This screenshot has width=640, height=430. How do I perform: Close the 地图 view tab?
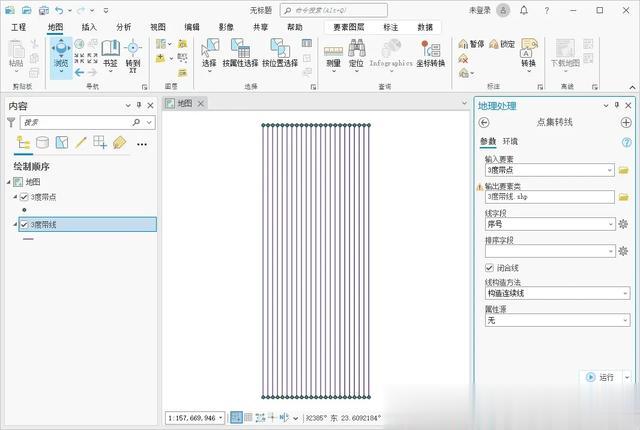[x=200, y=104]
